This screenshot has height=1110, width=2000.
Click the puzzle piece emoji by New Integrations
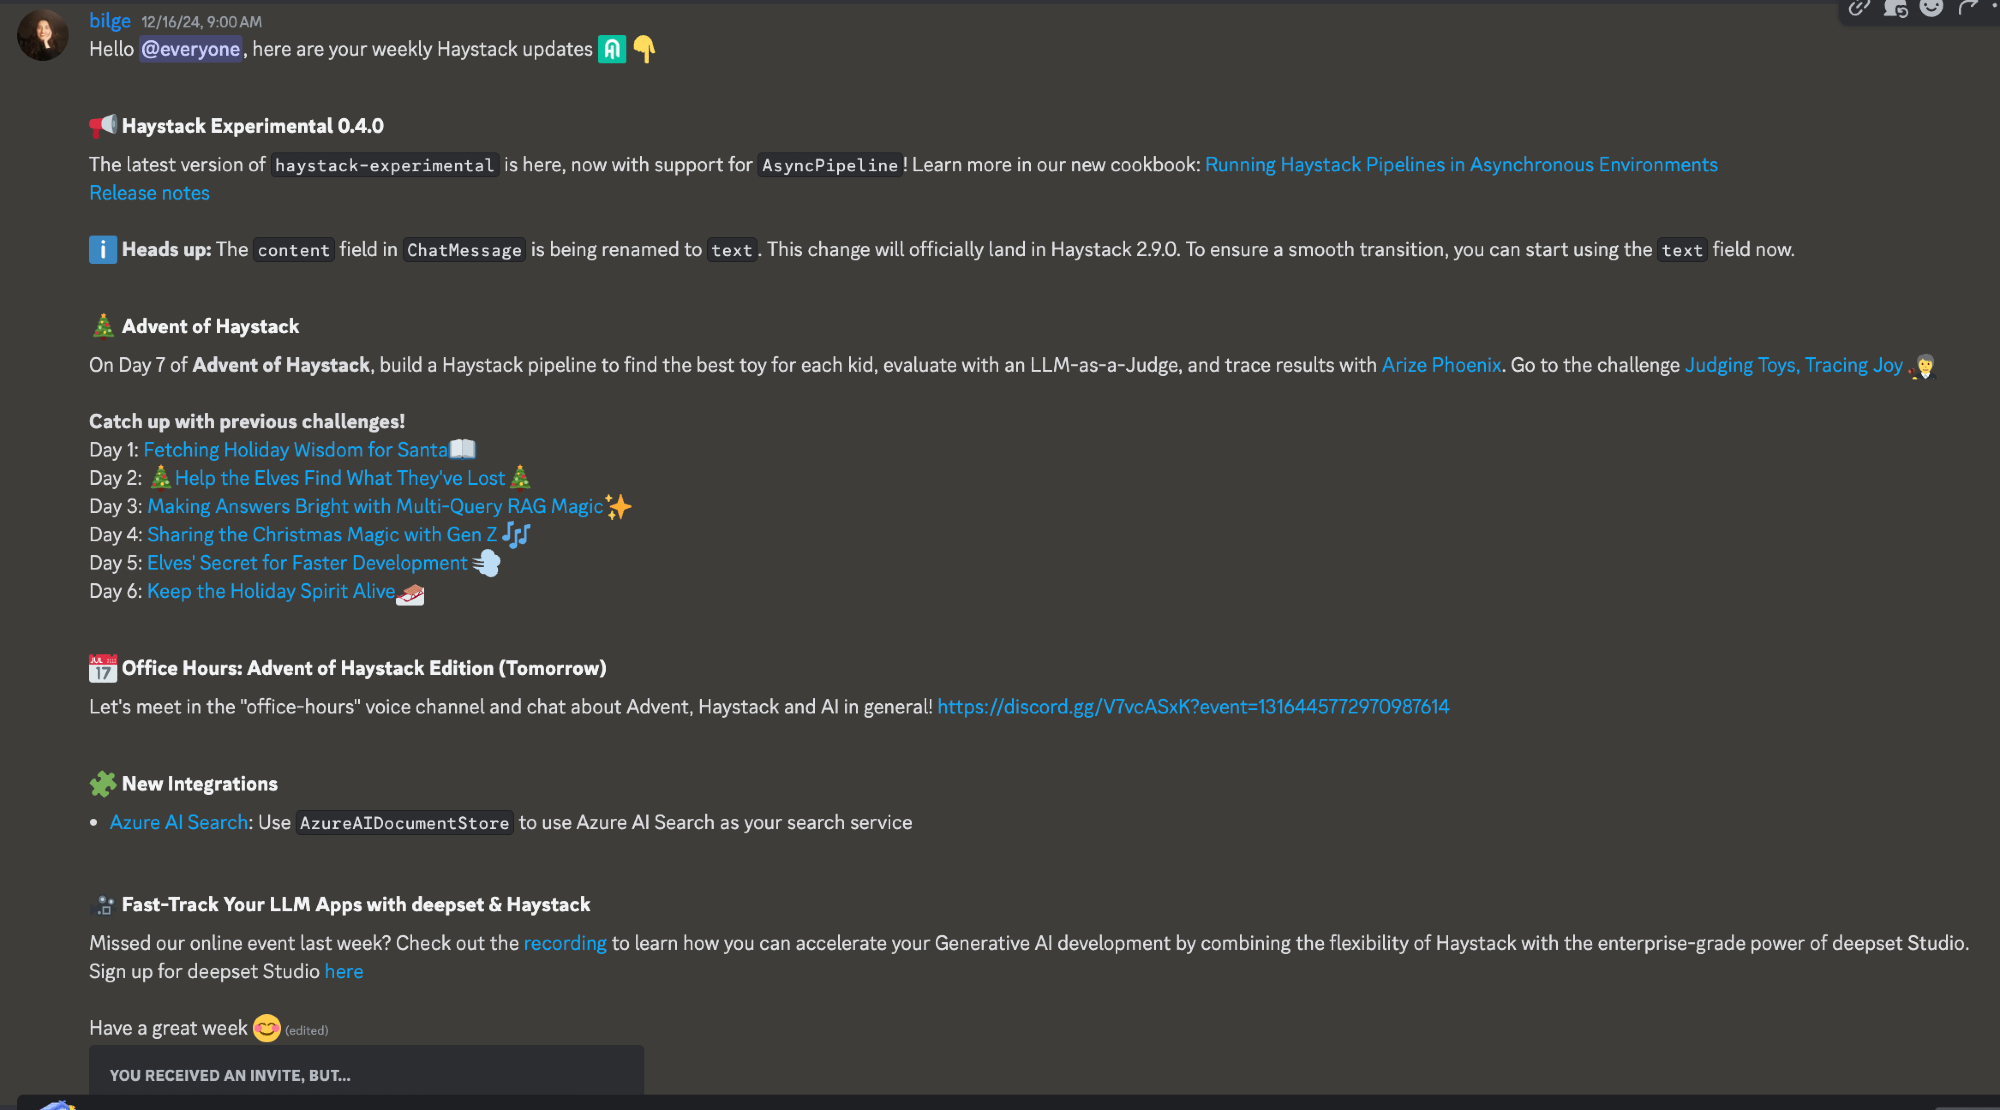pyautogui.click(x=103, y=784)
